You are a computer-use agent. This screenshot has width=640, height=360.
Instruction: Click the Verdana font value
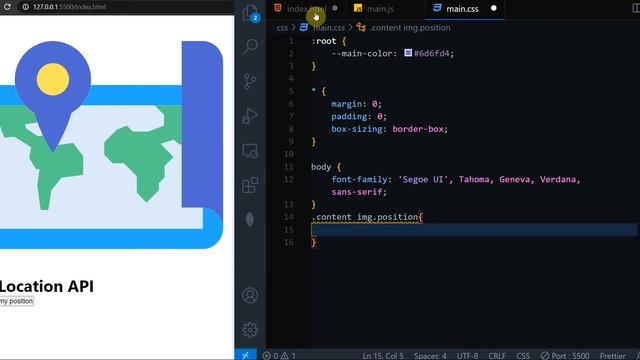[558, 179]
